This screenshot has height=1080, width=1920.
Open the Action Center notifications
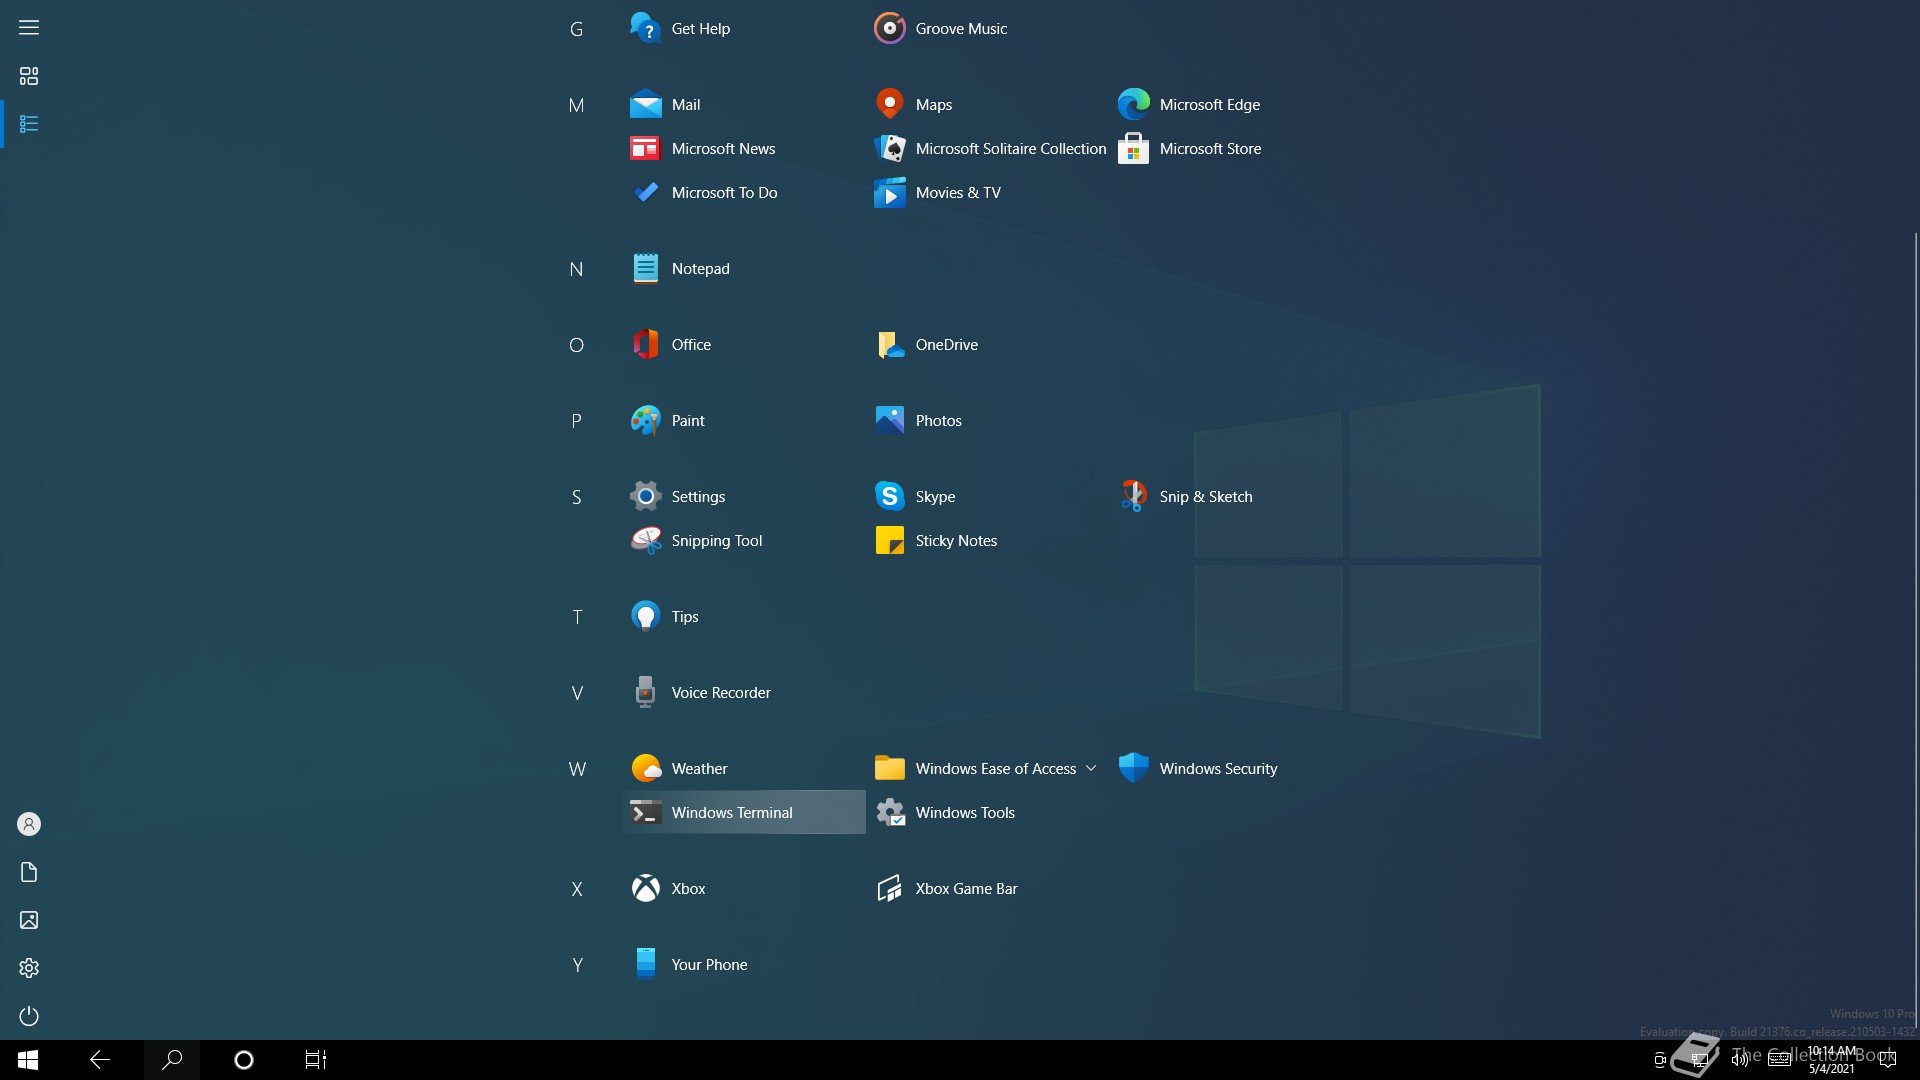click(1888, 1060)
